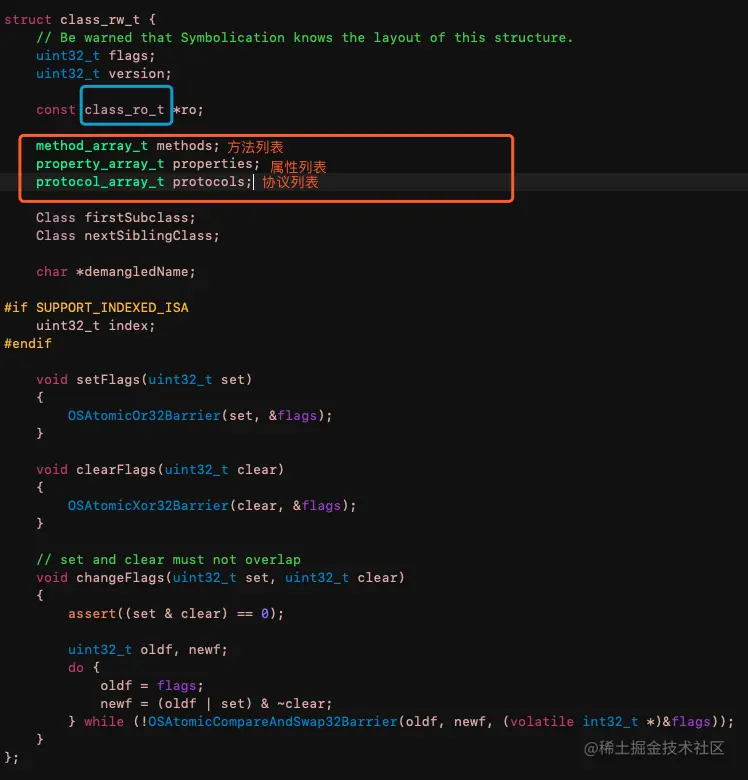Click the "protocols;" member name
748x780 pixels.
[212, 182]
